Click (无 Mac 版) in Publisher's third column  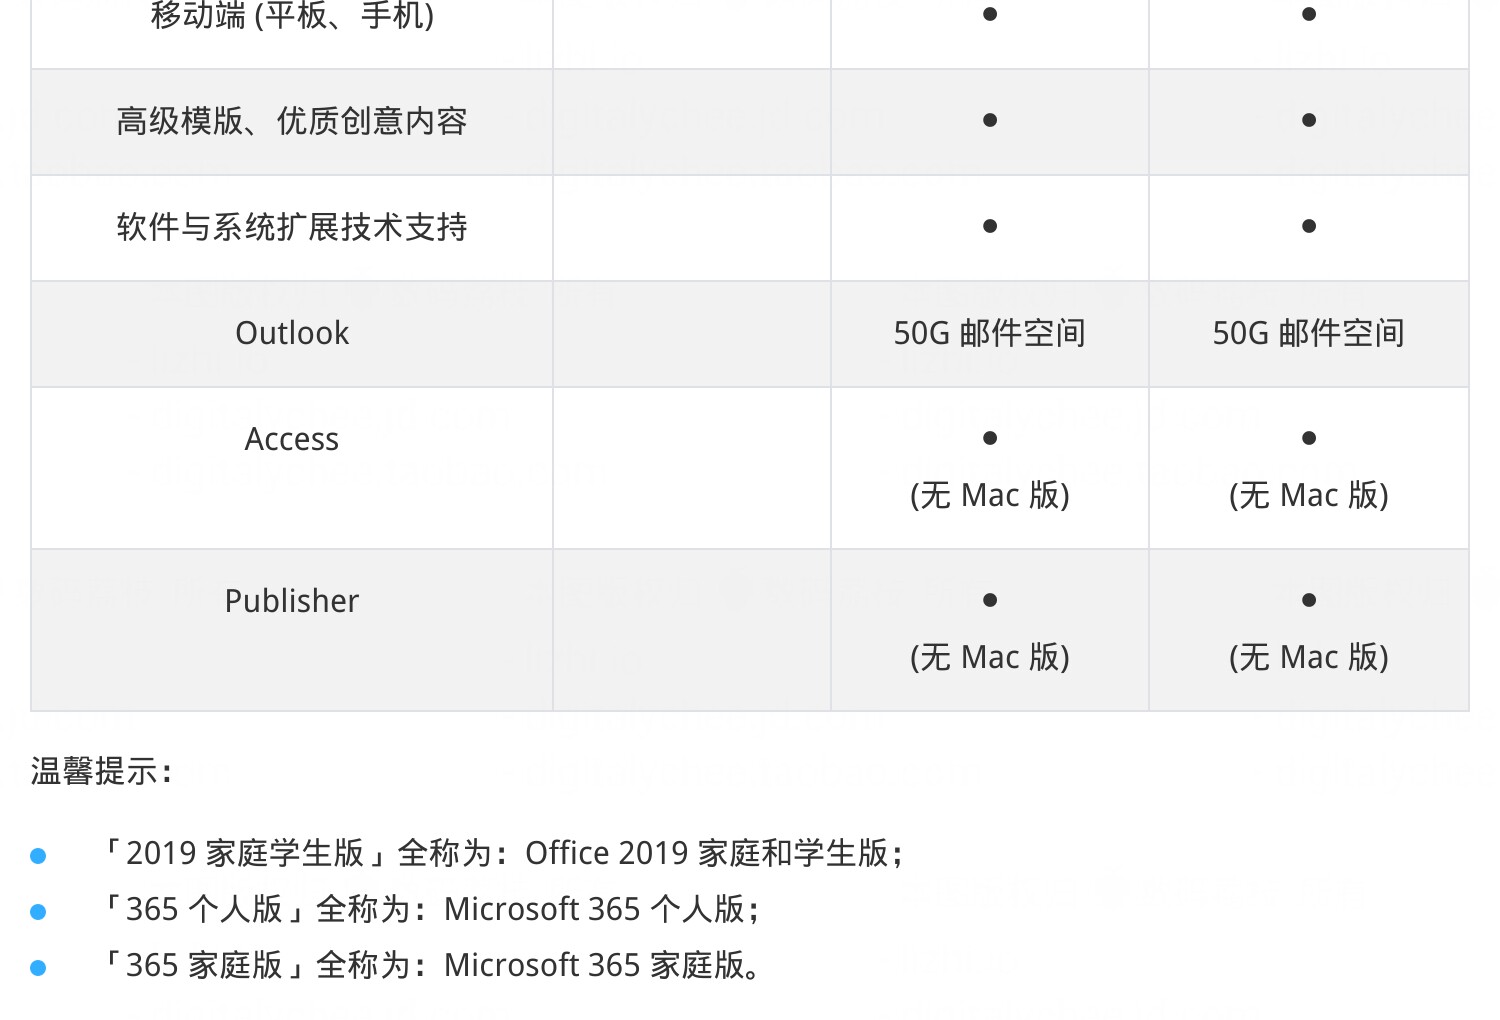click(x=990, y=657)
